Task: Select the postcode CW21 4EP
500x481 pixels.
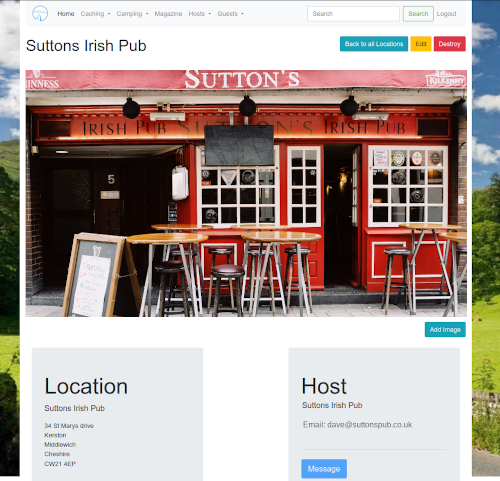Action: tap(60, 464)
